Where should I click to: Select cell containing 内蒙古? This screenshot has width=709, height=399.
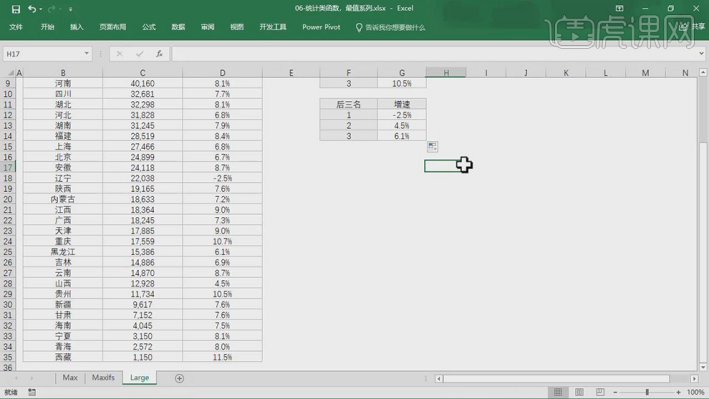[x=63, y=199]
